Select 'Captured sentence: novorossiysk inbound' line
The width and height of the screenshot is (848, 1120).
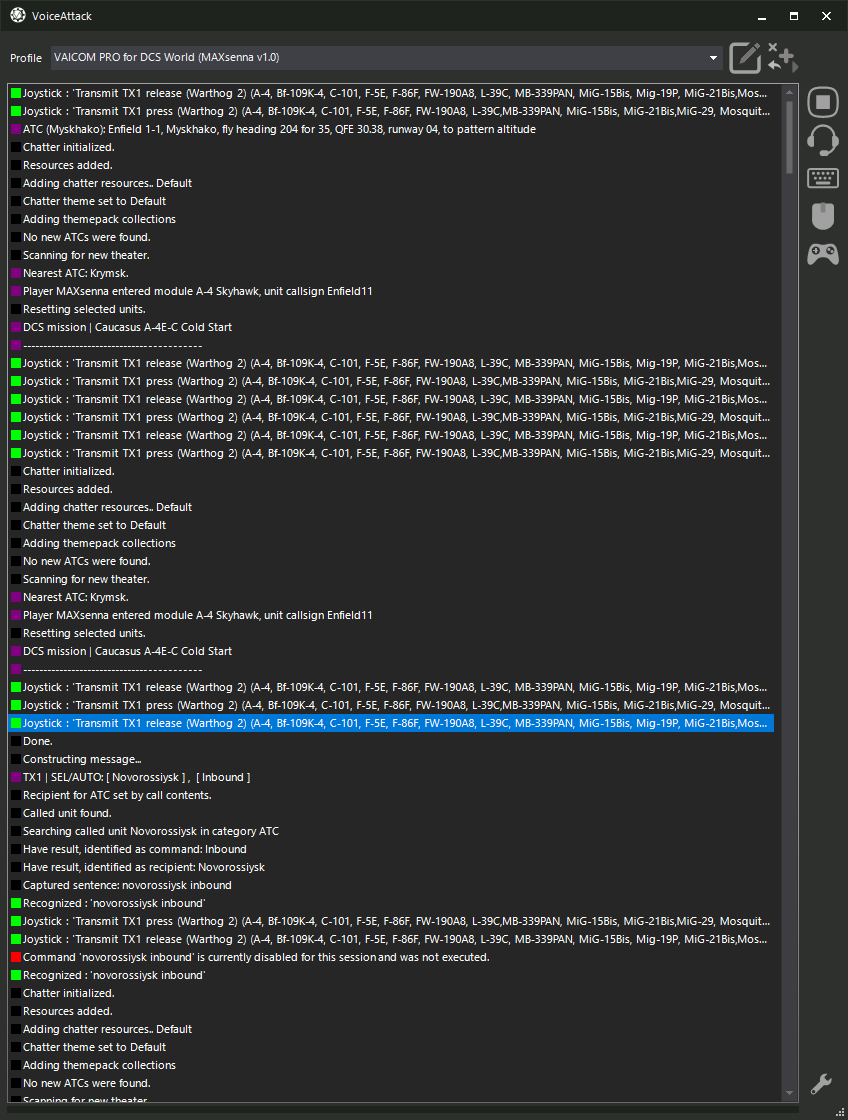pyautogui.click(x=391, y=885)
